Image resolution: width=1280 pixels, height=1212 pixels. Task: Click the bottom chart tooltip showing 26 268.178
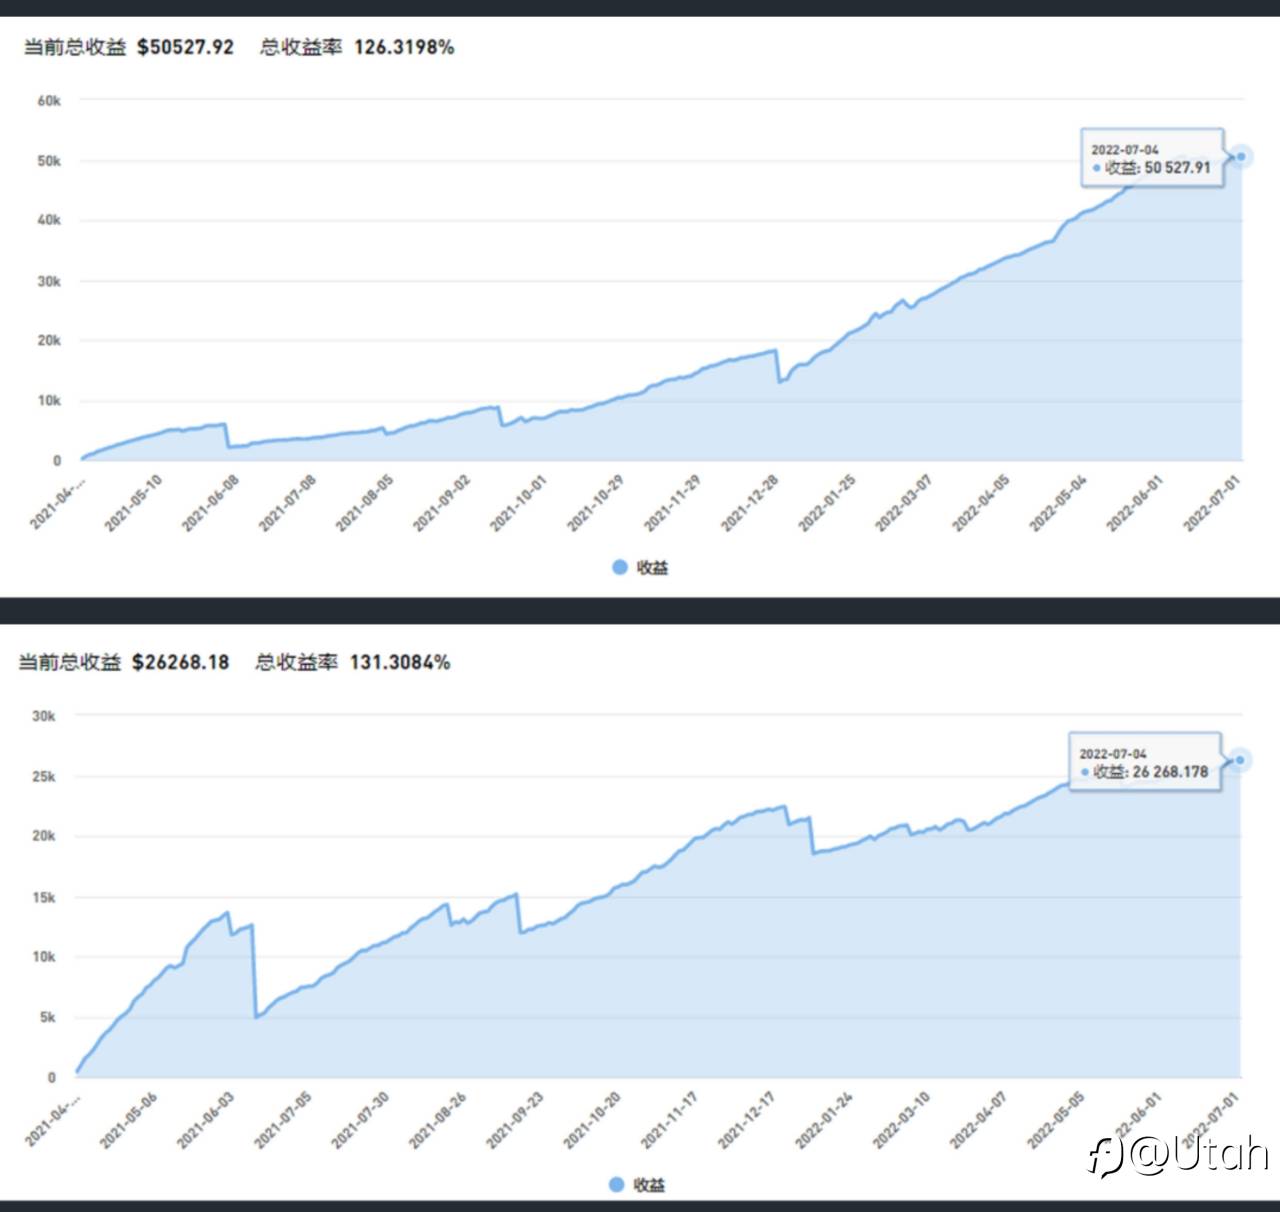point(1145,763)
